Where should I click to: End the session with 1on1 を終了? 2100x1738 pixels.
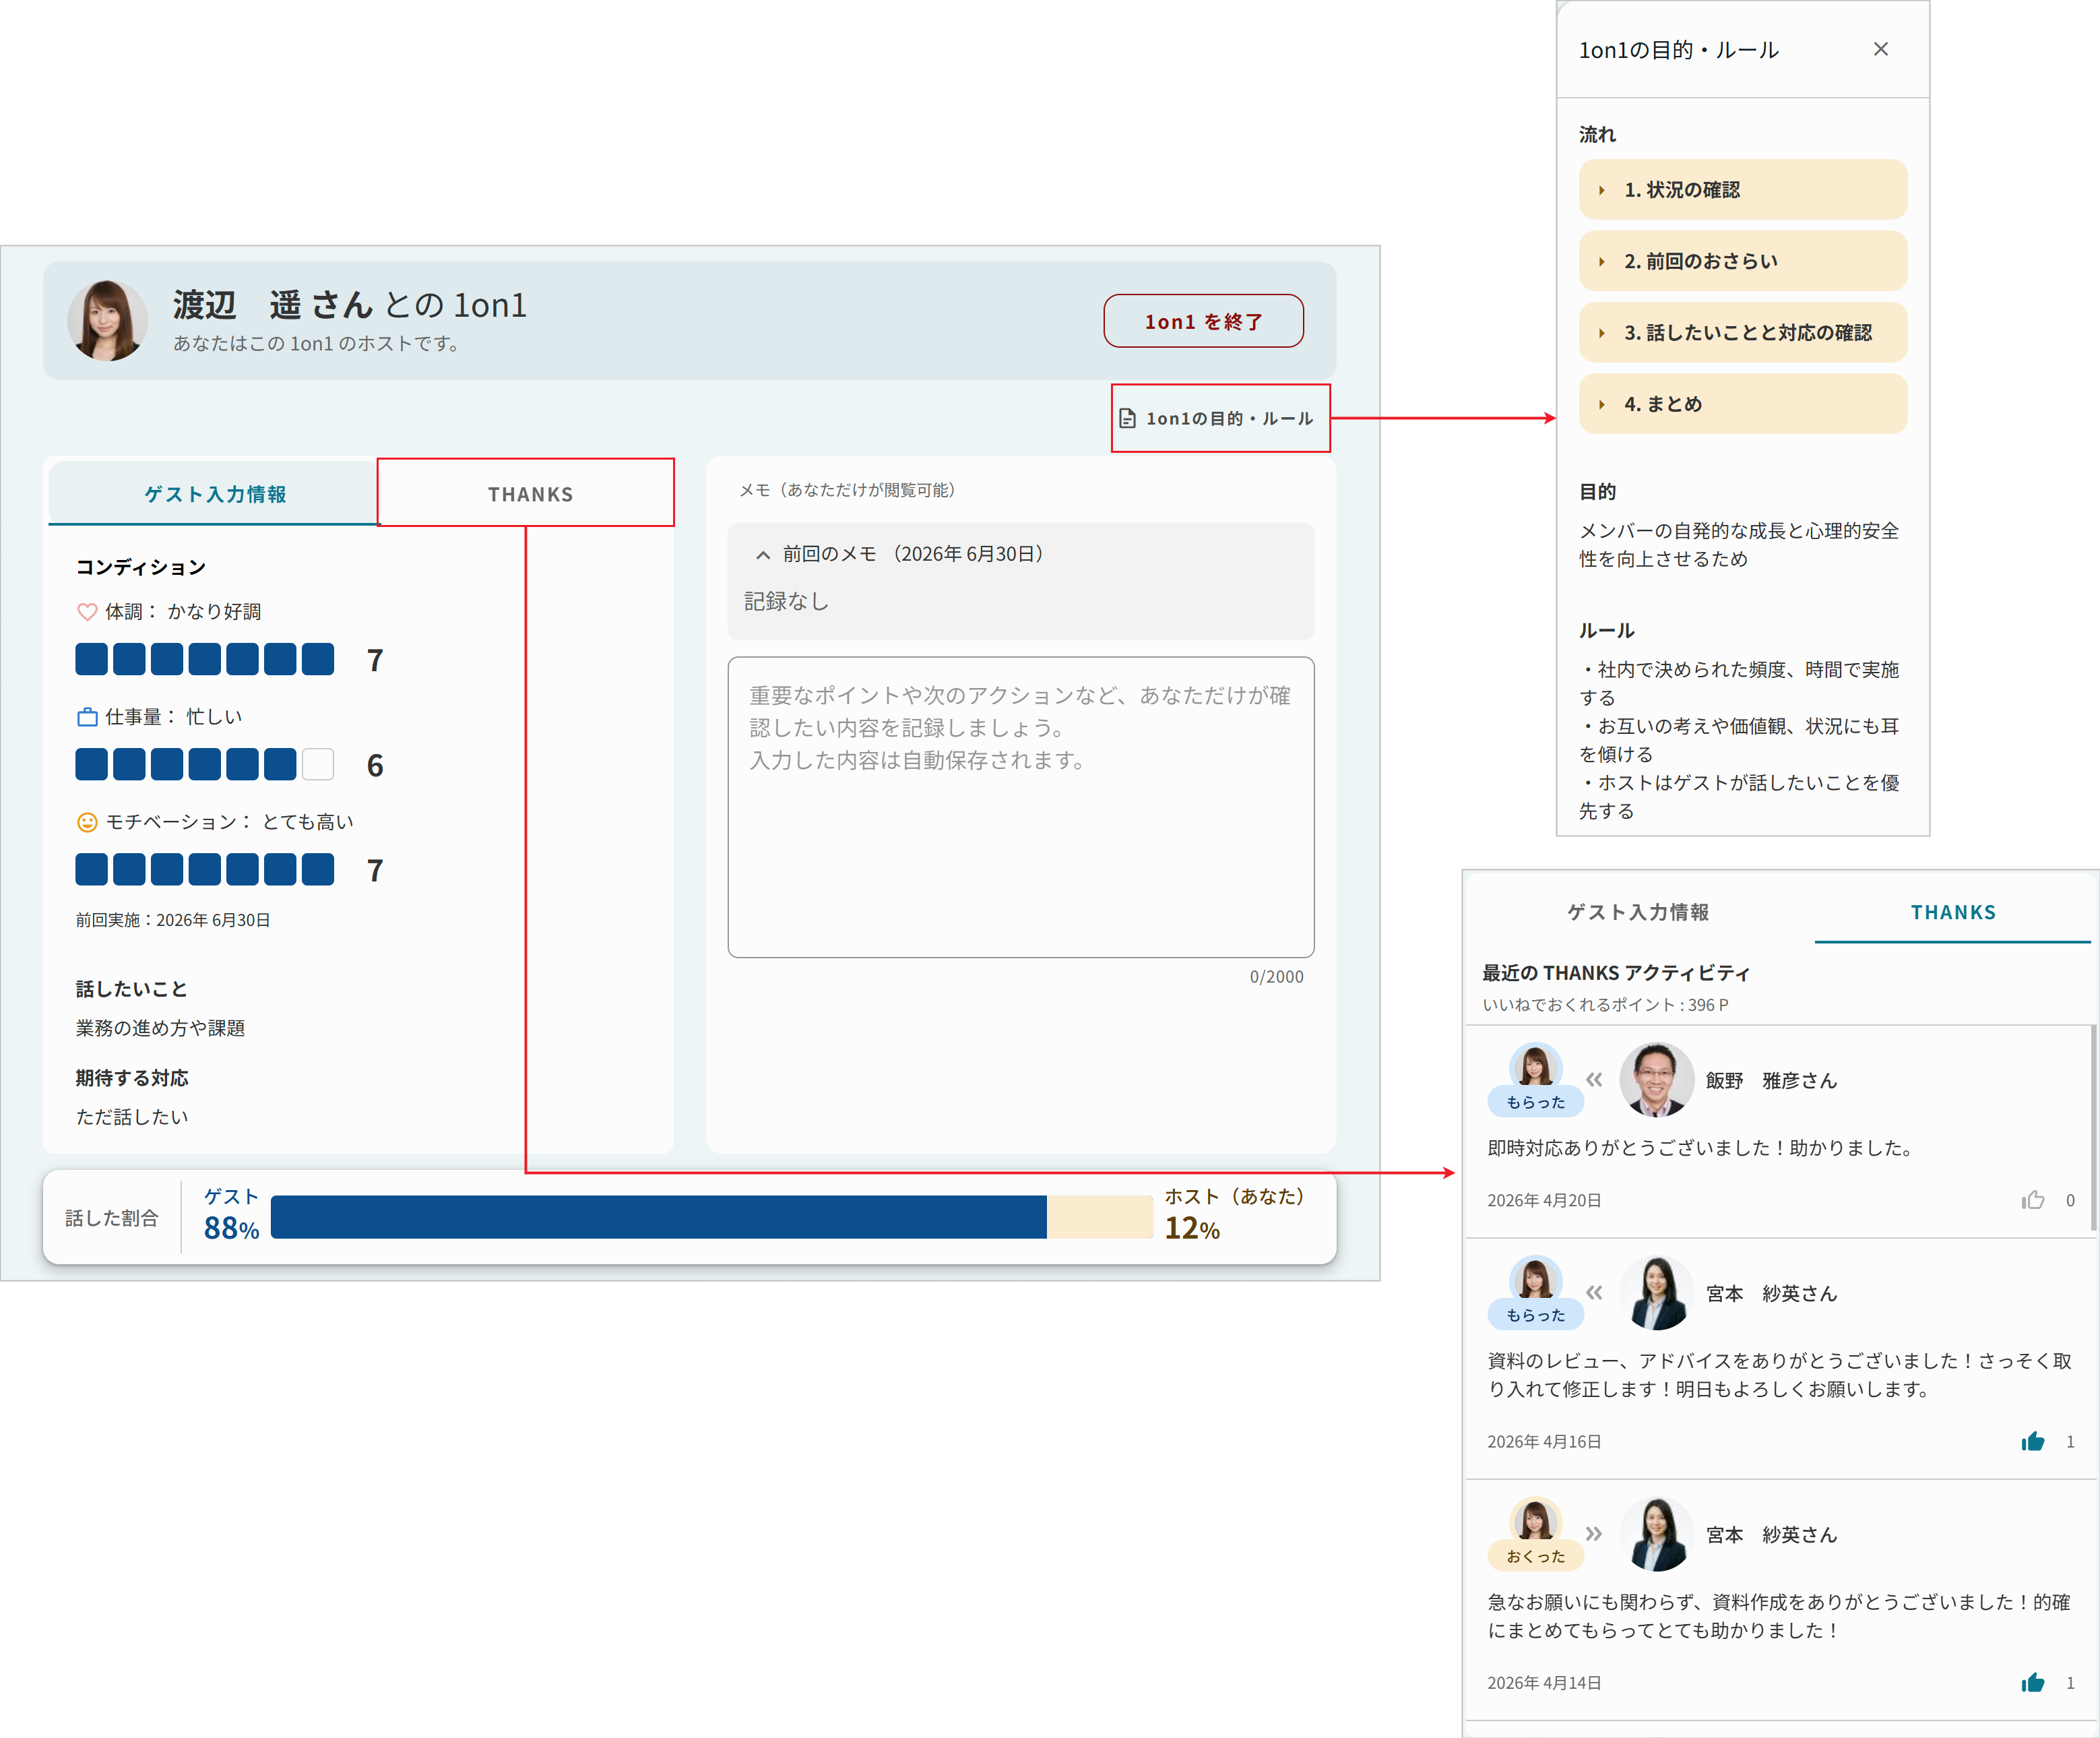1203,321
